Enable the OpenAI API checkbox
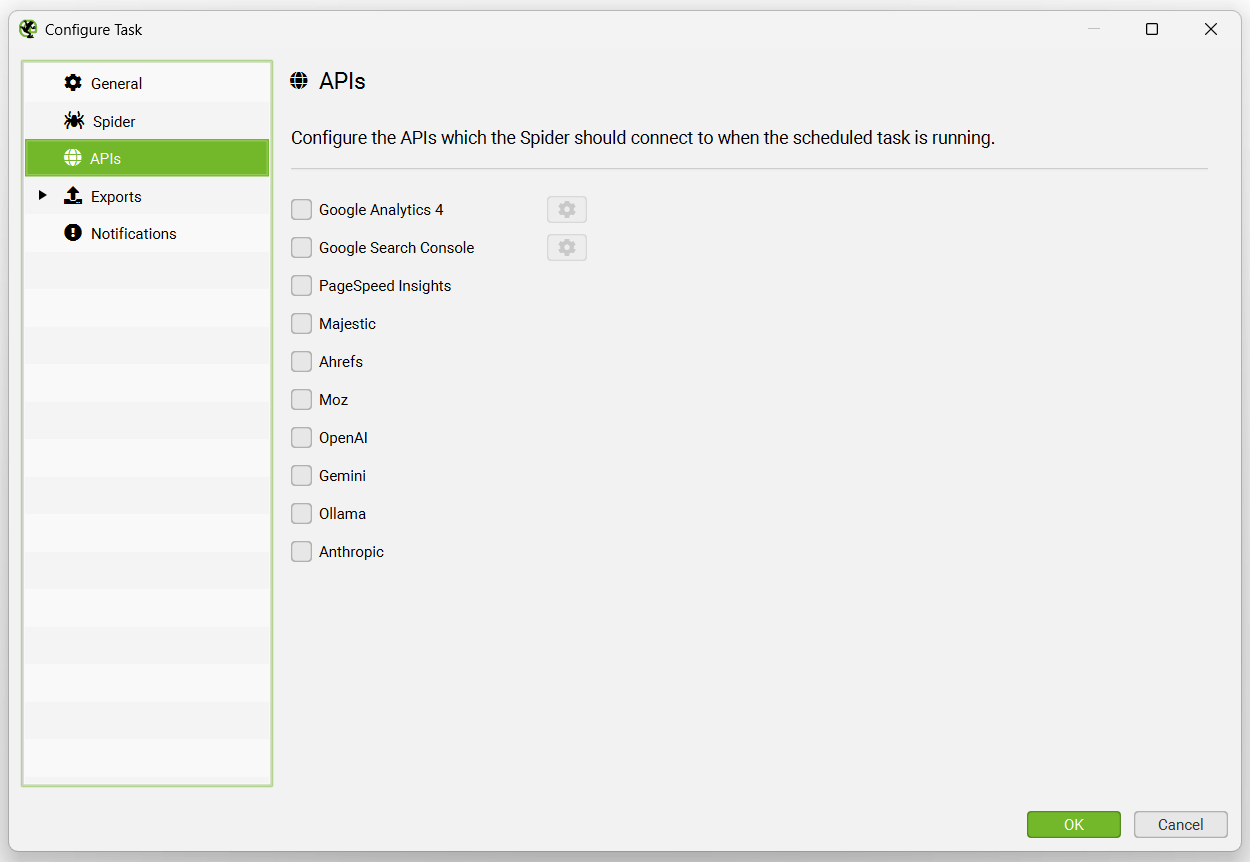The image size is (1250, 862). [x=301, y=437]
